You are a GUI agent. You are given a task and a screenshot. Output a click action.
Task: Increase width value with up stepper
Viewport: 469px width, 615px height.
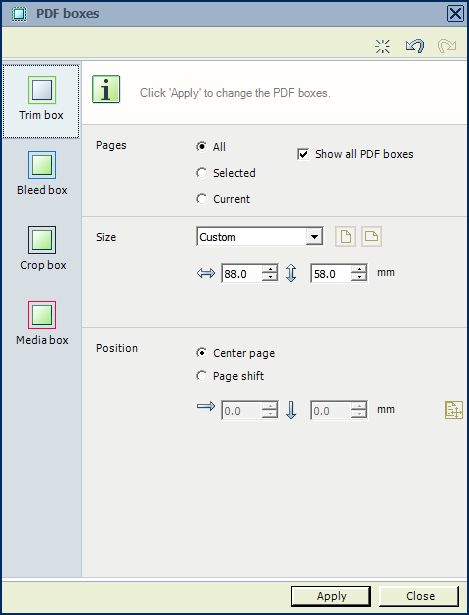pos(270,269)
